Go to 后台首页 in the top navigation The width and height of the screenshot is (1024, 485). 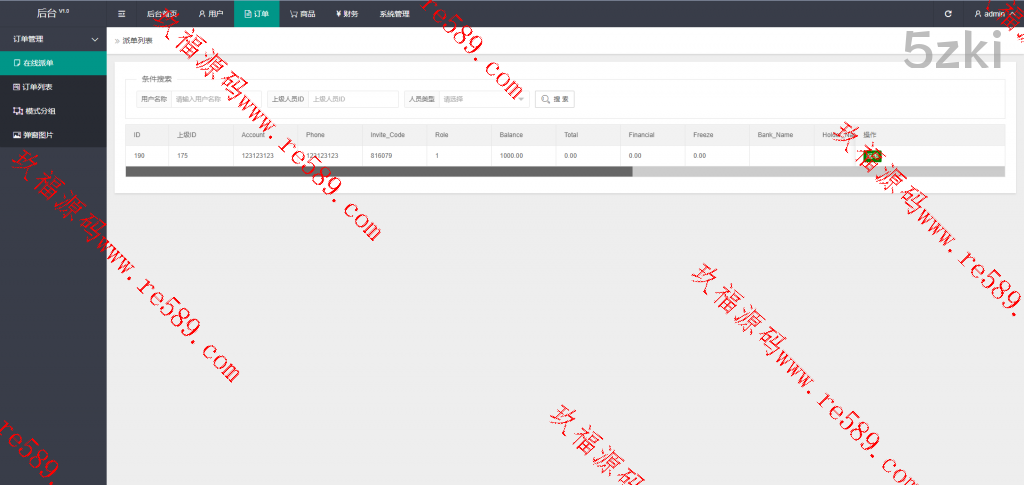point(161,14)
